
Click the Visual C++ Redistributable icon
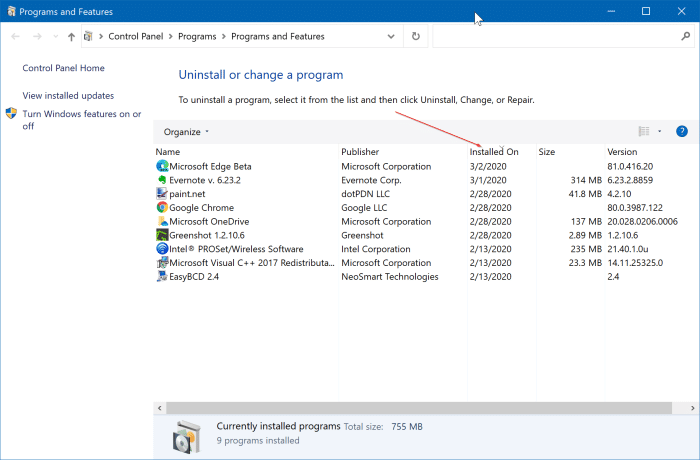[162, 263]
